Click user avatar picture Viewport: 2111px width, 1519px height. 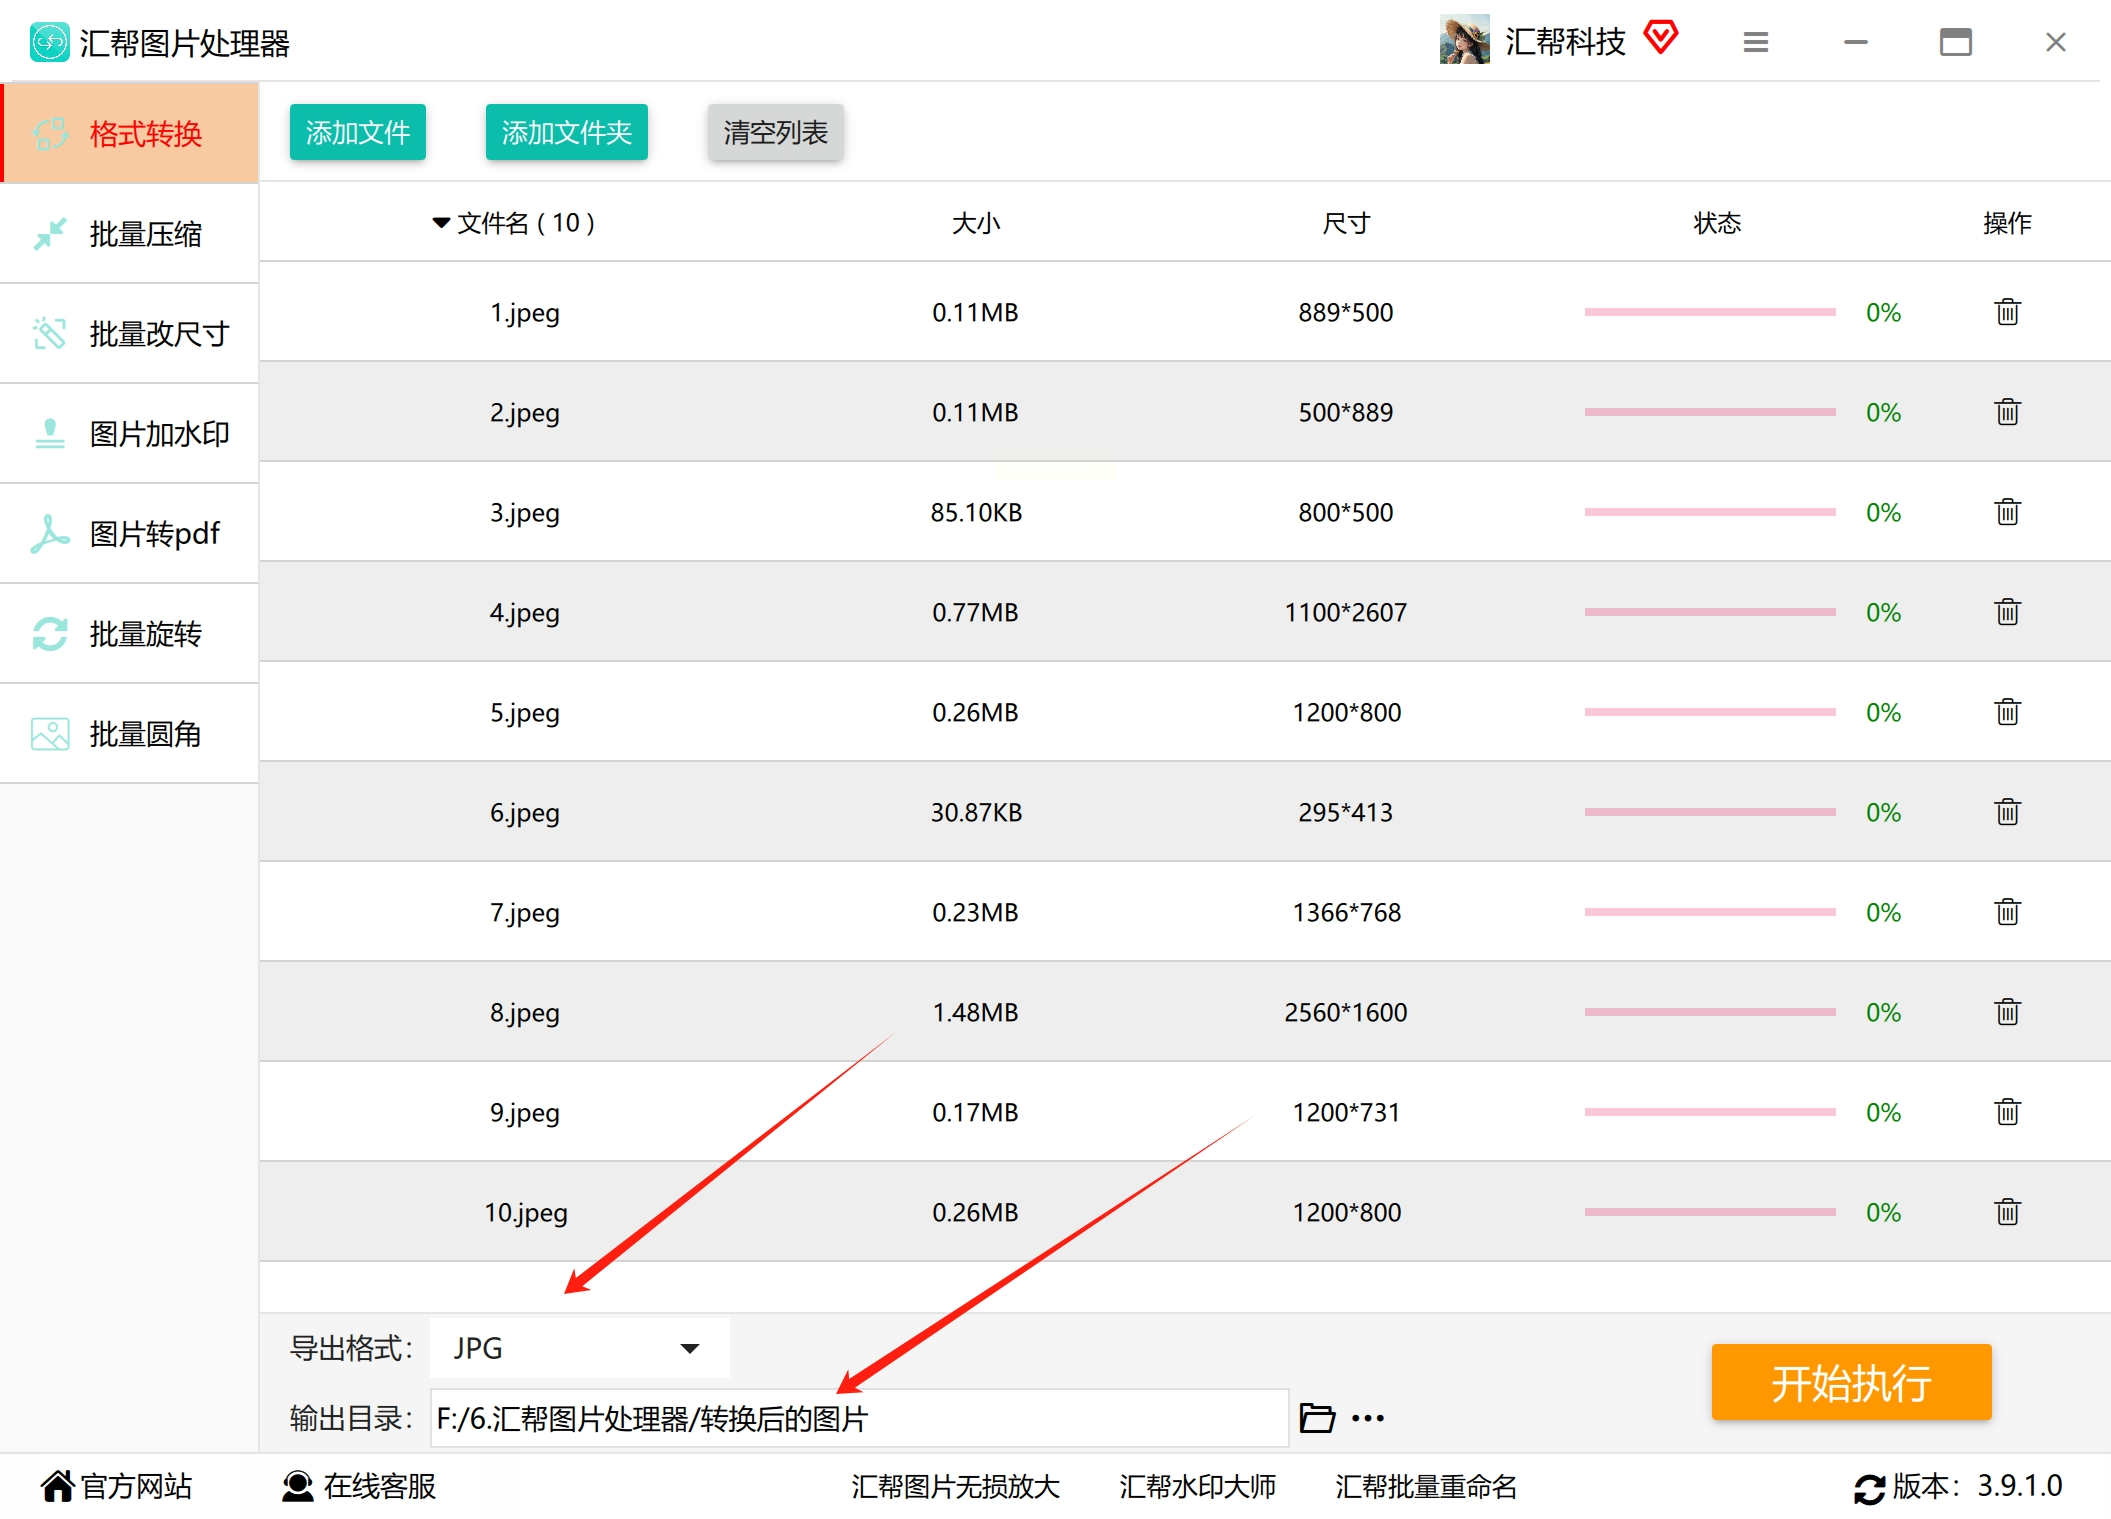tap(1464, 40)
